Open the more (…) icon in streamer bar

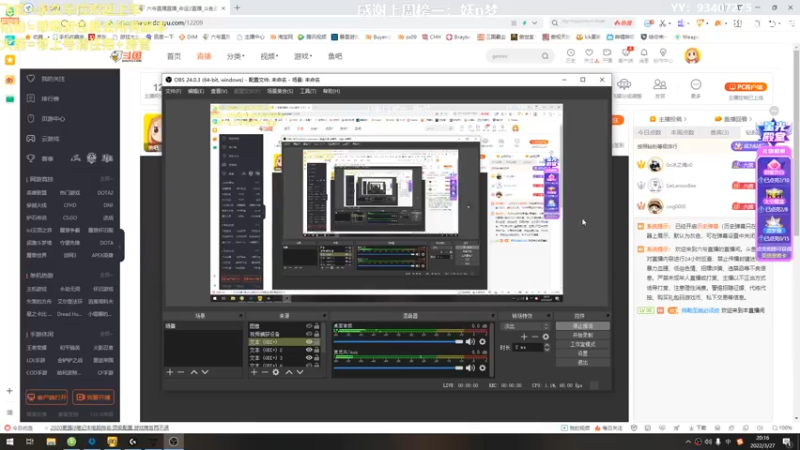tap(696, 85)
